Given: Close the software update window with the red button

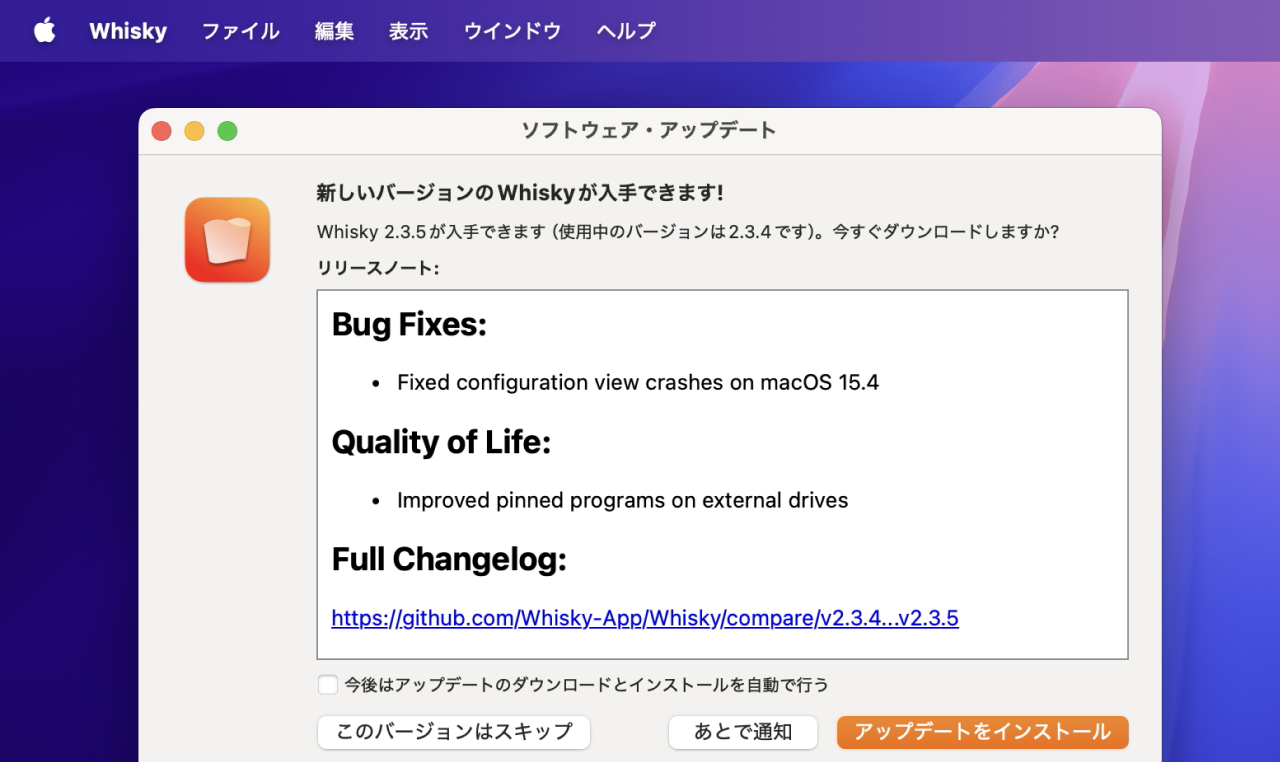Looking at the screenshot, I should pos(162,131).
